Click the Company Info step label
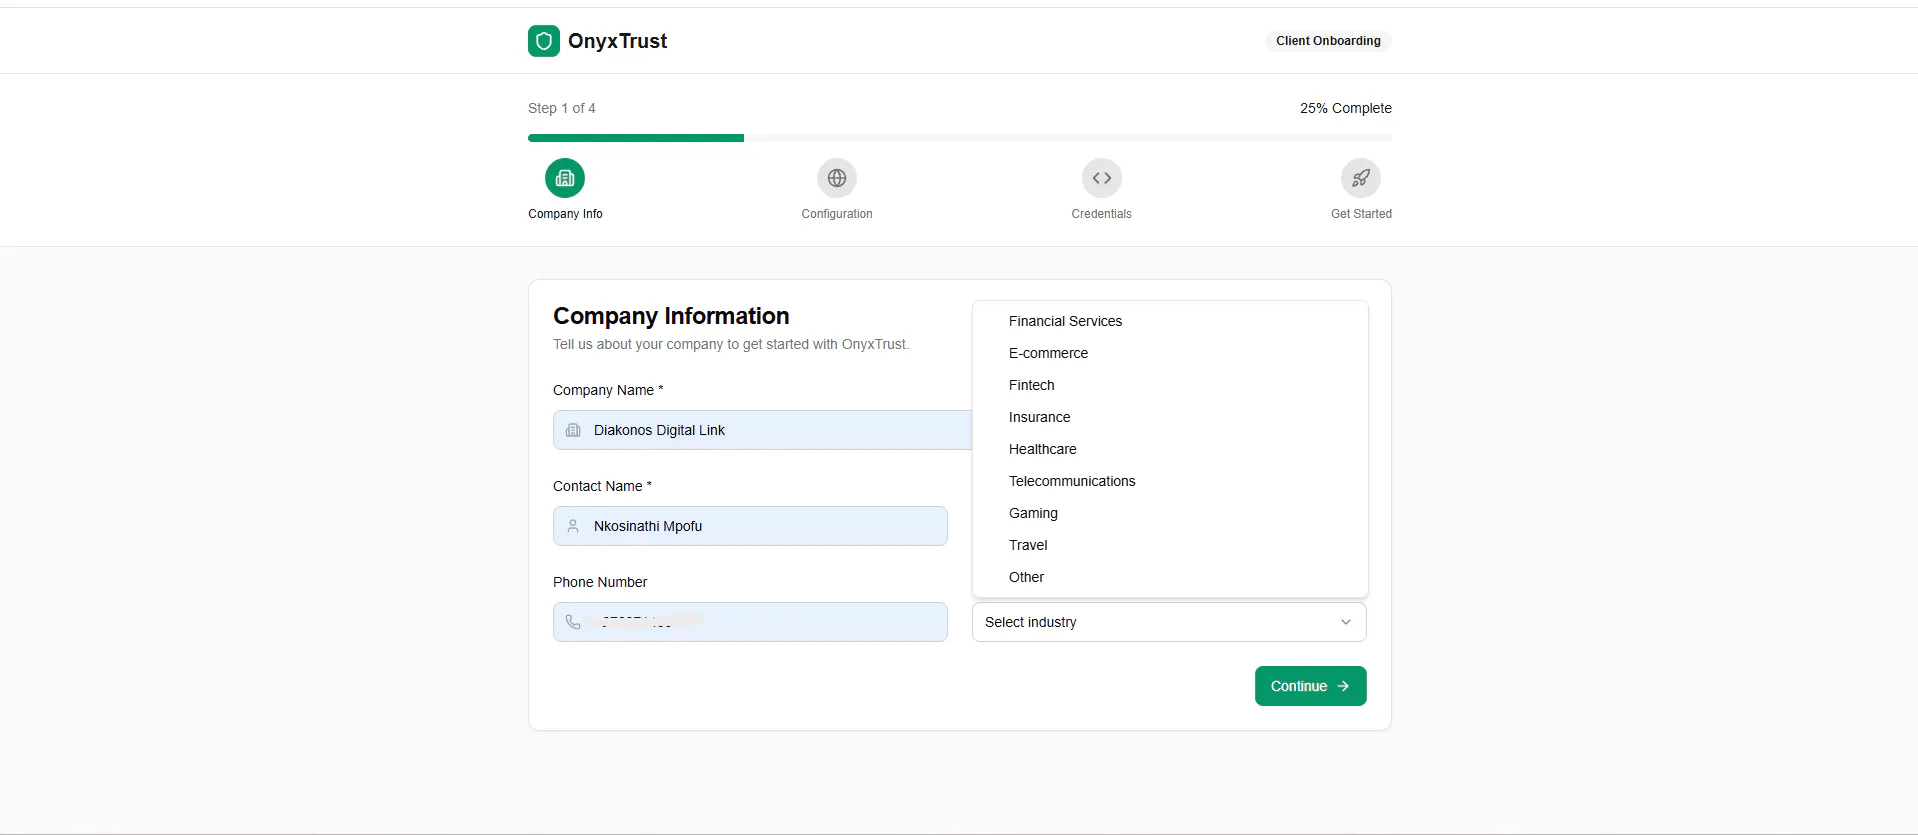 565,214
